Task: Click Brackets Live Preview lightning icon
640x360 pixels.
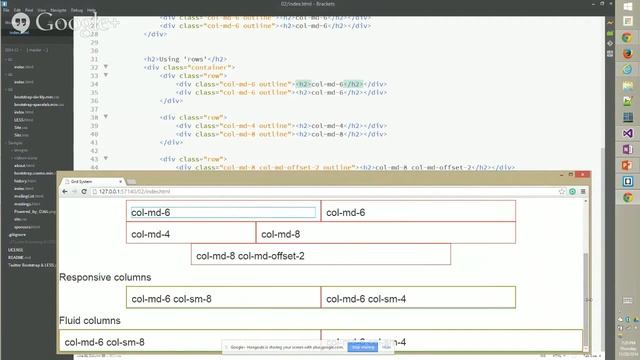Action: (610, 23)
